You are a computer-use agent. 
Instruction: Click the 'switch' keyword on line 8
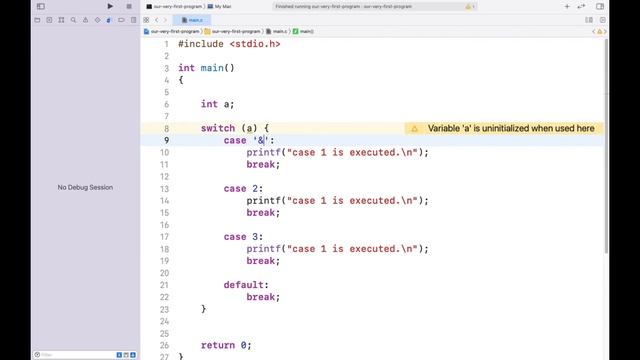pos(218,128)
